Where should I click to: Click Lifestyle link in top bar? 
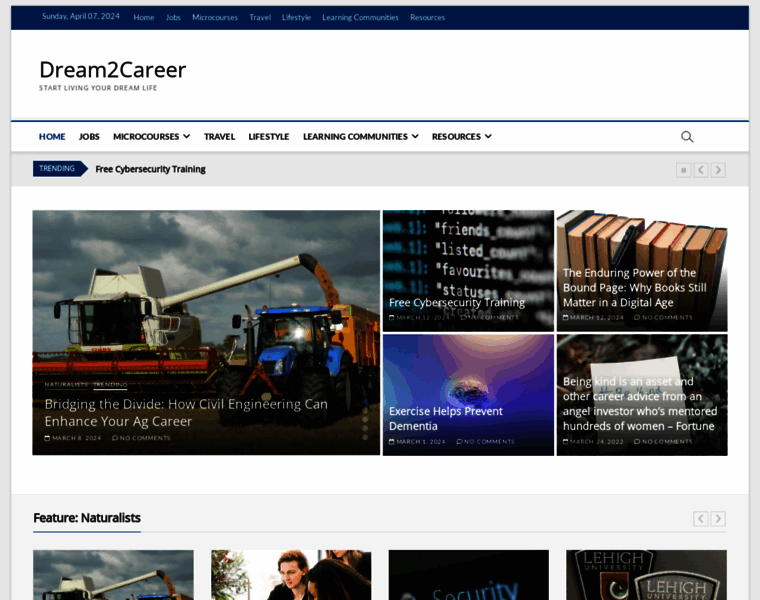[x=296, y=17]
